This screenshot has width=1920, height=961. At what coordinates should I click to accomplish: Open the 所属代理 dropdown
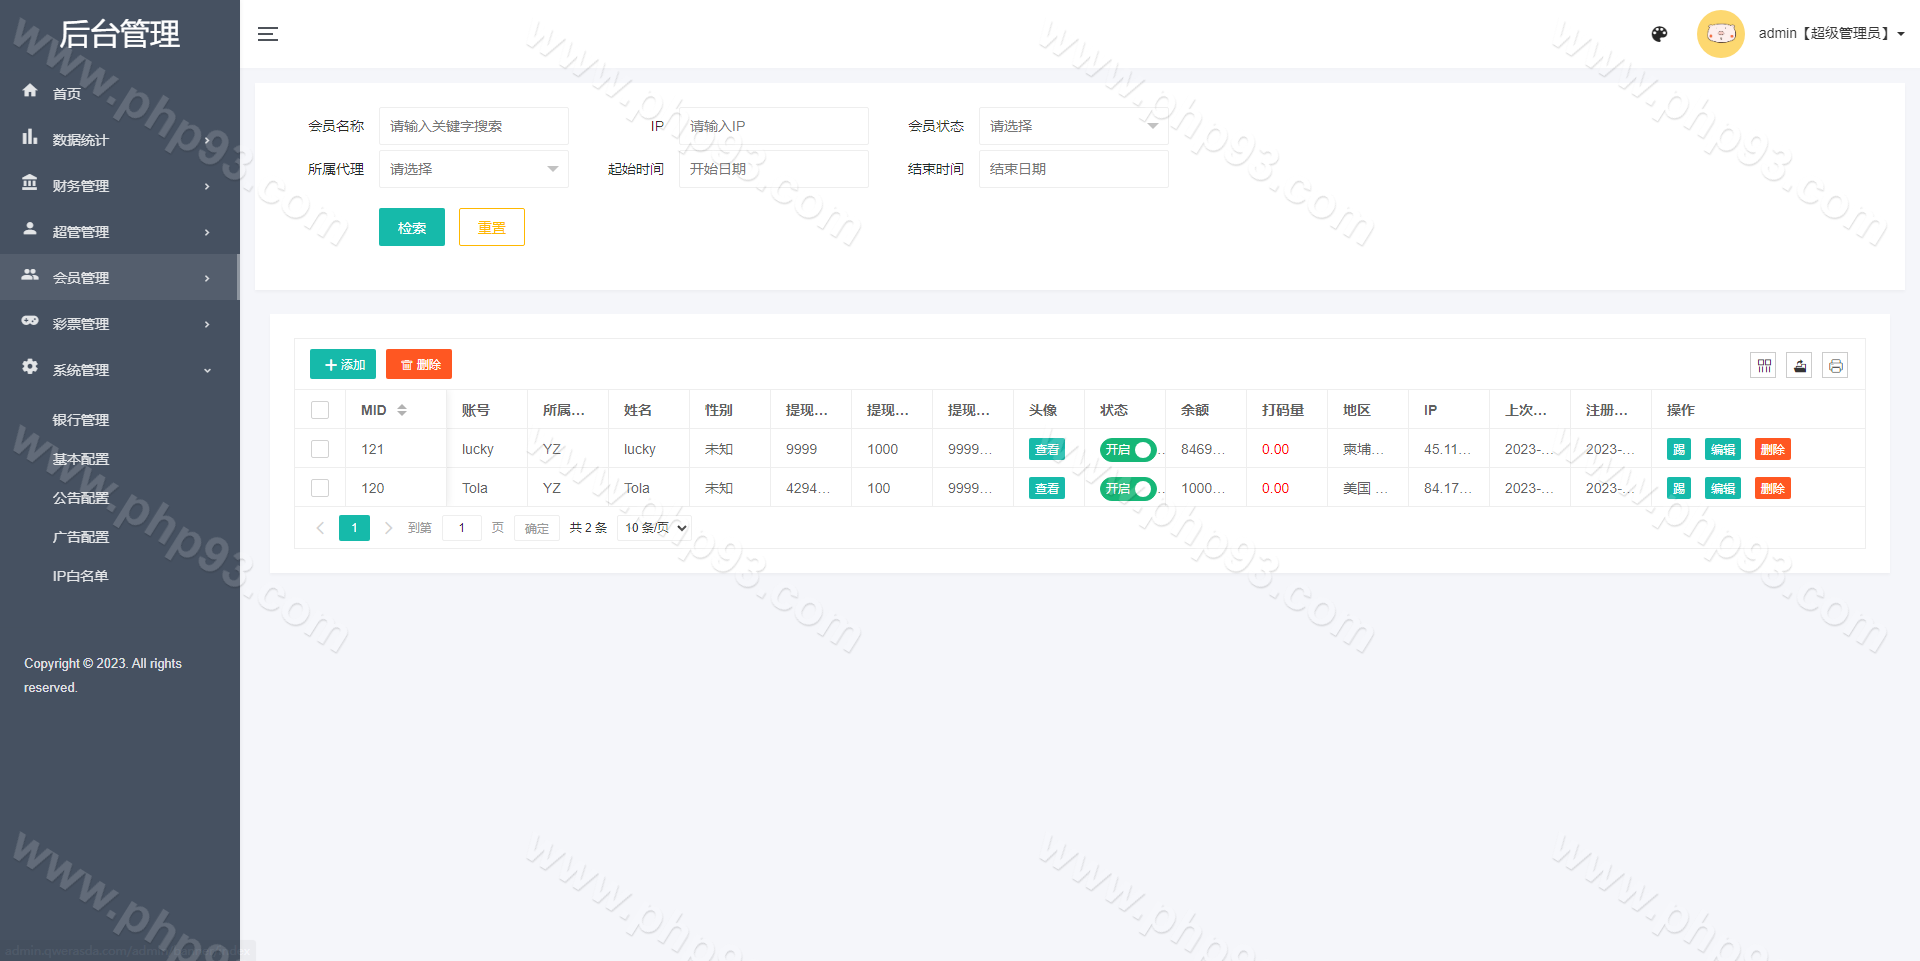pos(473,169)
